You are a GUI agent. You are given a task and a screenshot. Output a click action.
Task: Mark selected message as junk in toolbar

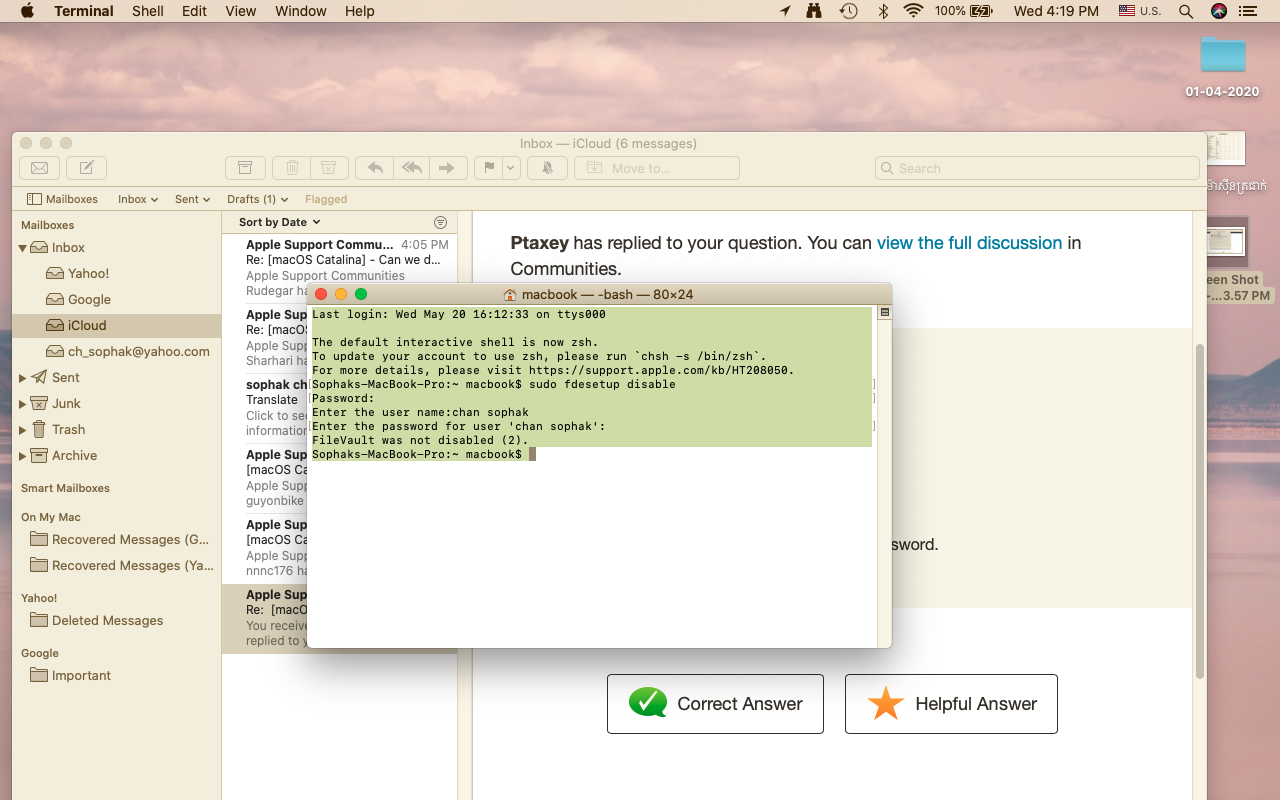(x=329, y=168)
